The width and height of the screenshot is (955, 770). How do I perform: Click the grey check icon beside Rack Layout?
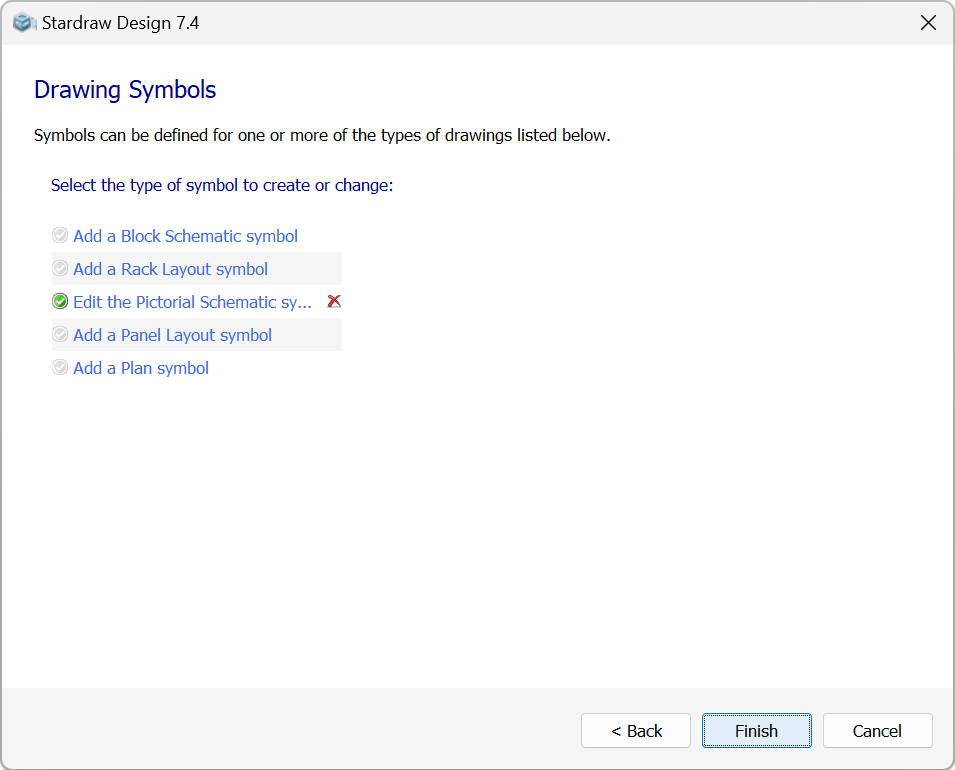click(x=60, y=268)
